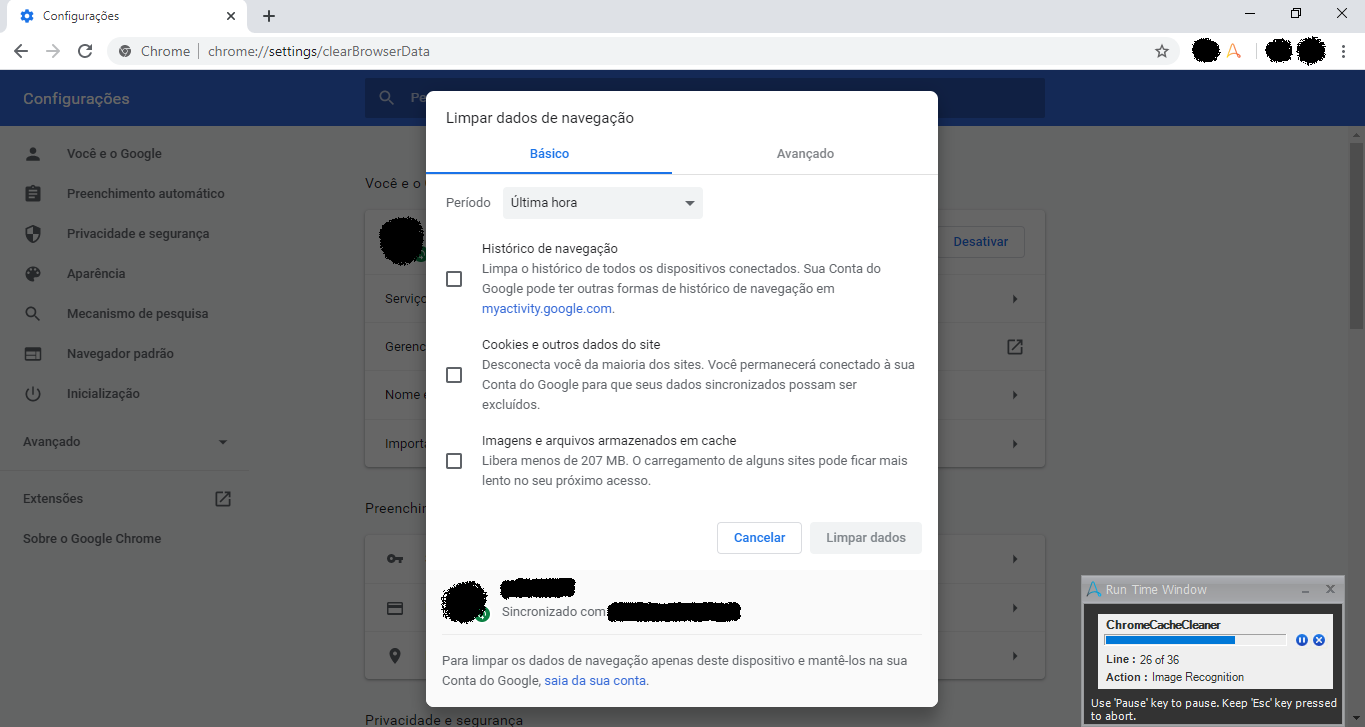
Task: Open Você e o Google settings section
Action: [x=114, y=154]
